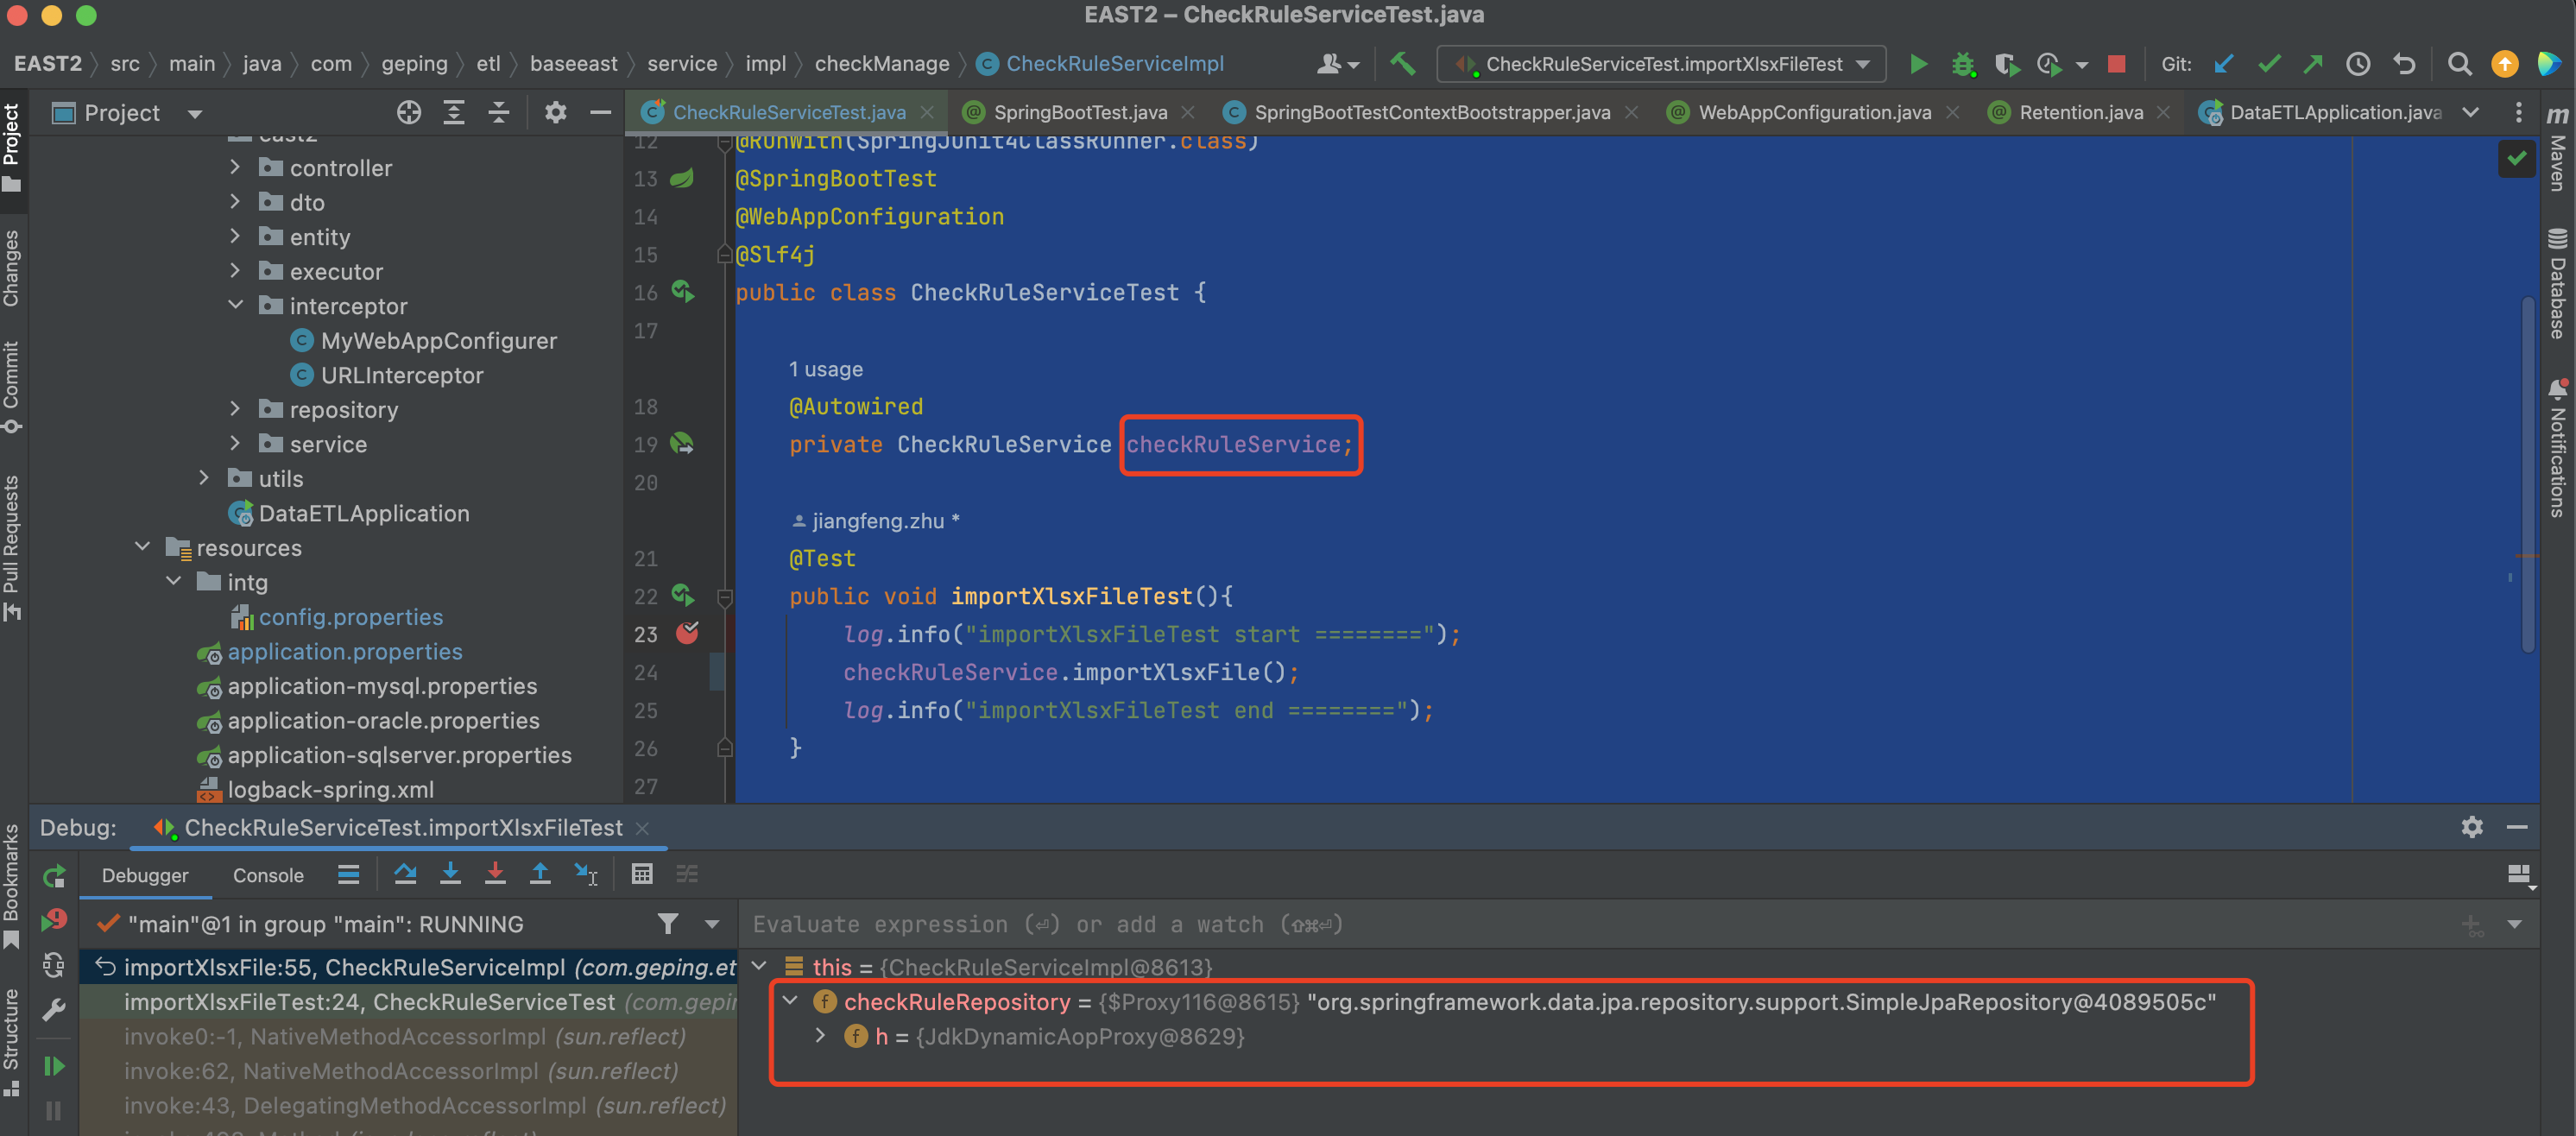Open the SpringBootTest.java editor tab
The image size is (2576, 1136).
(x=1079, y=112)
